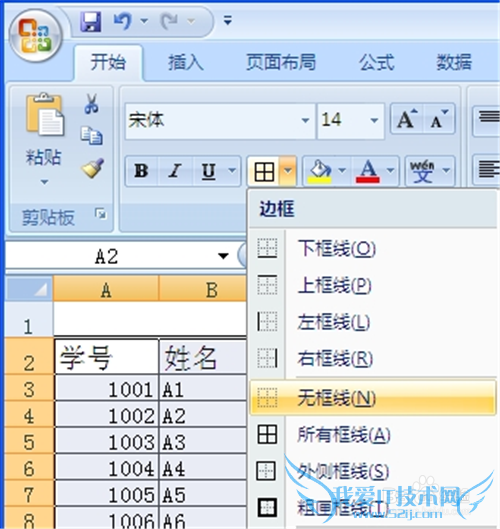Open the undo history dropdown arrow
Image resolution: width=500 pixels, height=529 pixels.
[x=144, y=21]
